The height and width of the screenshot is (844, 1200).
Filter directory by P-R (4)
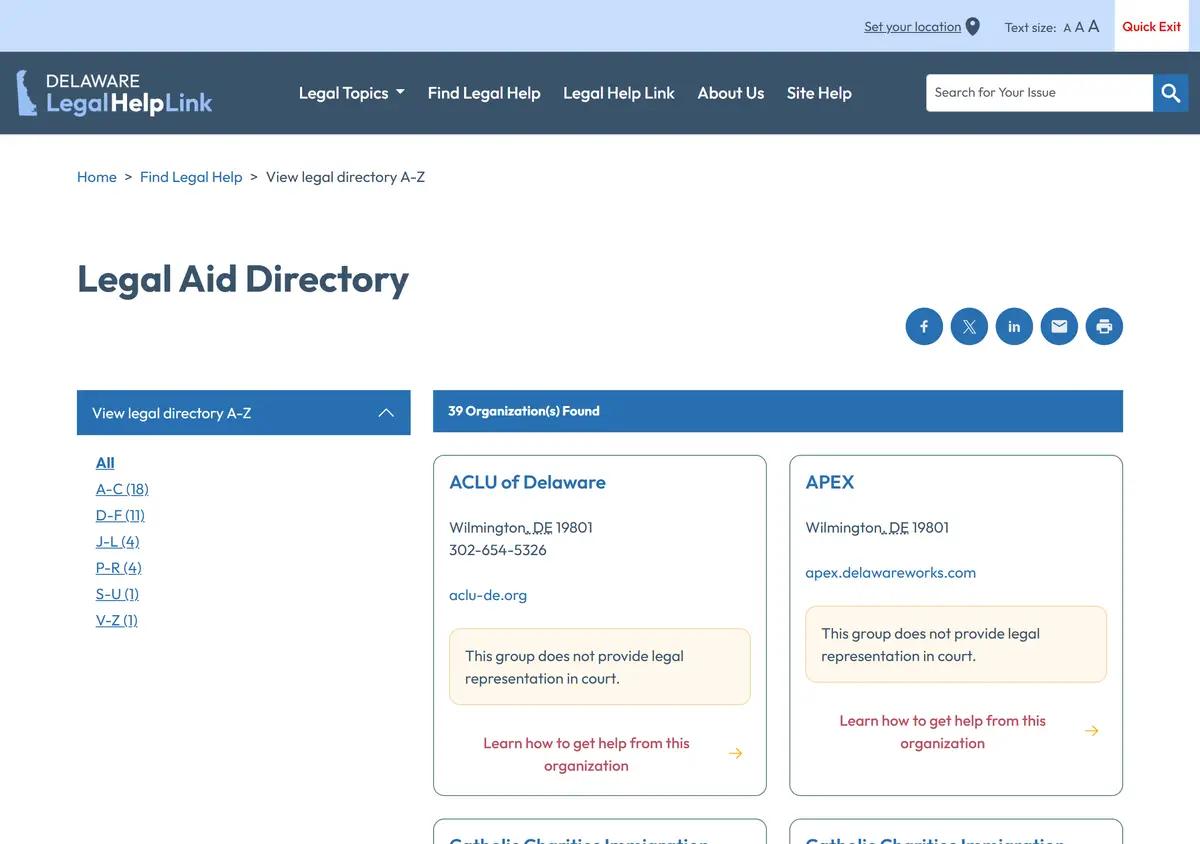tap(119, 567)
